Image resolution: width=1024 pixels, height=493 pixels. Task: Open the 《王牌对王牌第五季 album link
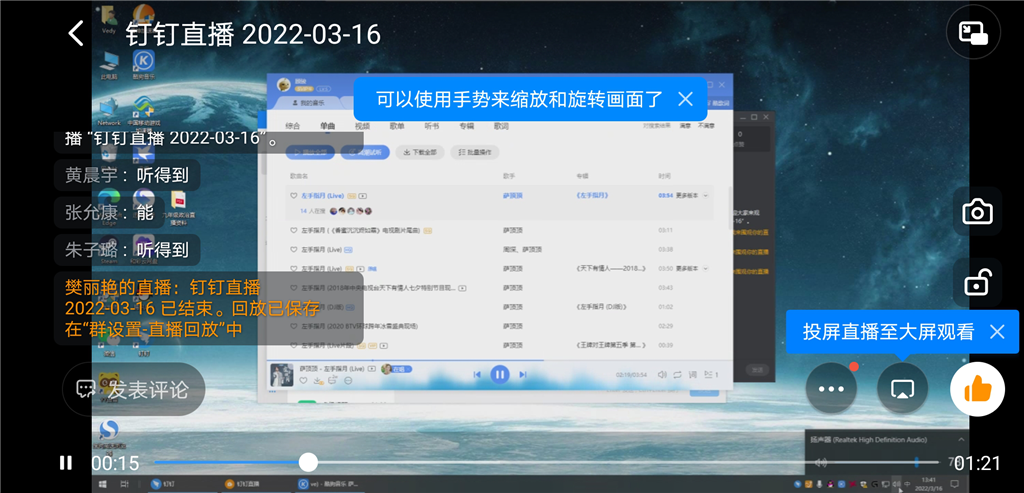(x=610, y=345)
